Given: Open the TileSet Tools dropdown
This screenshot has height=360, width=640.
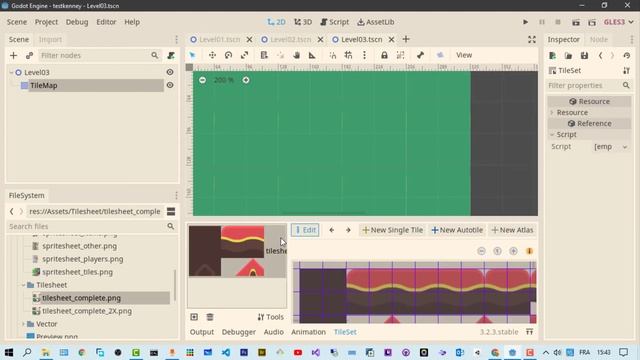Looking at the screenshot, I should (271, 317).
